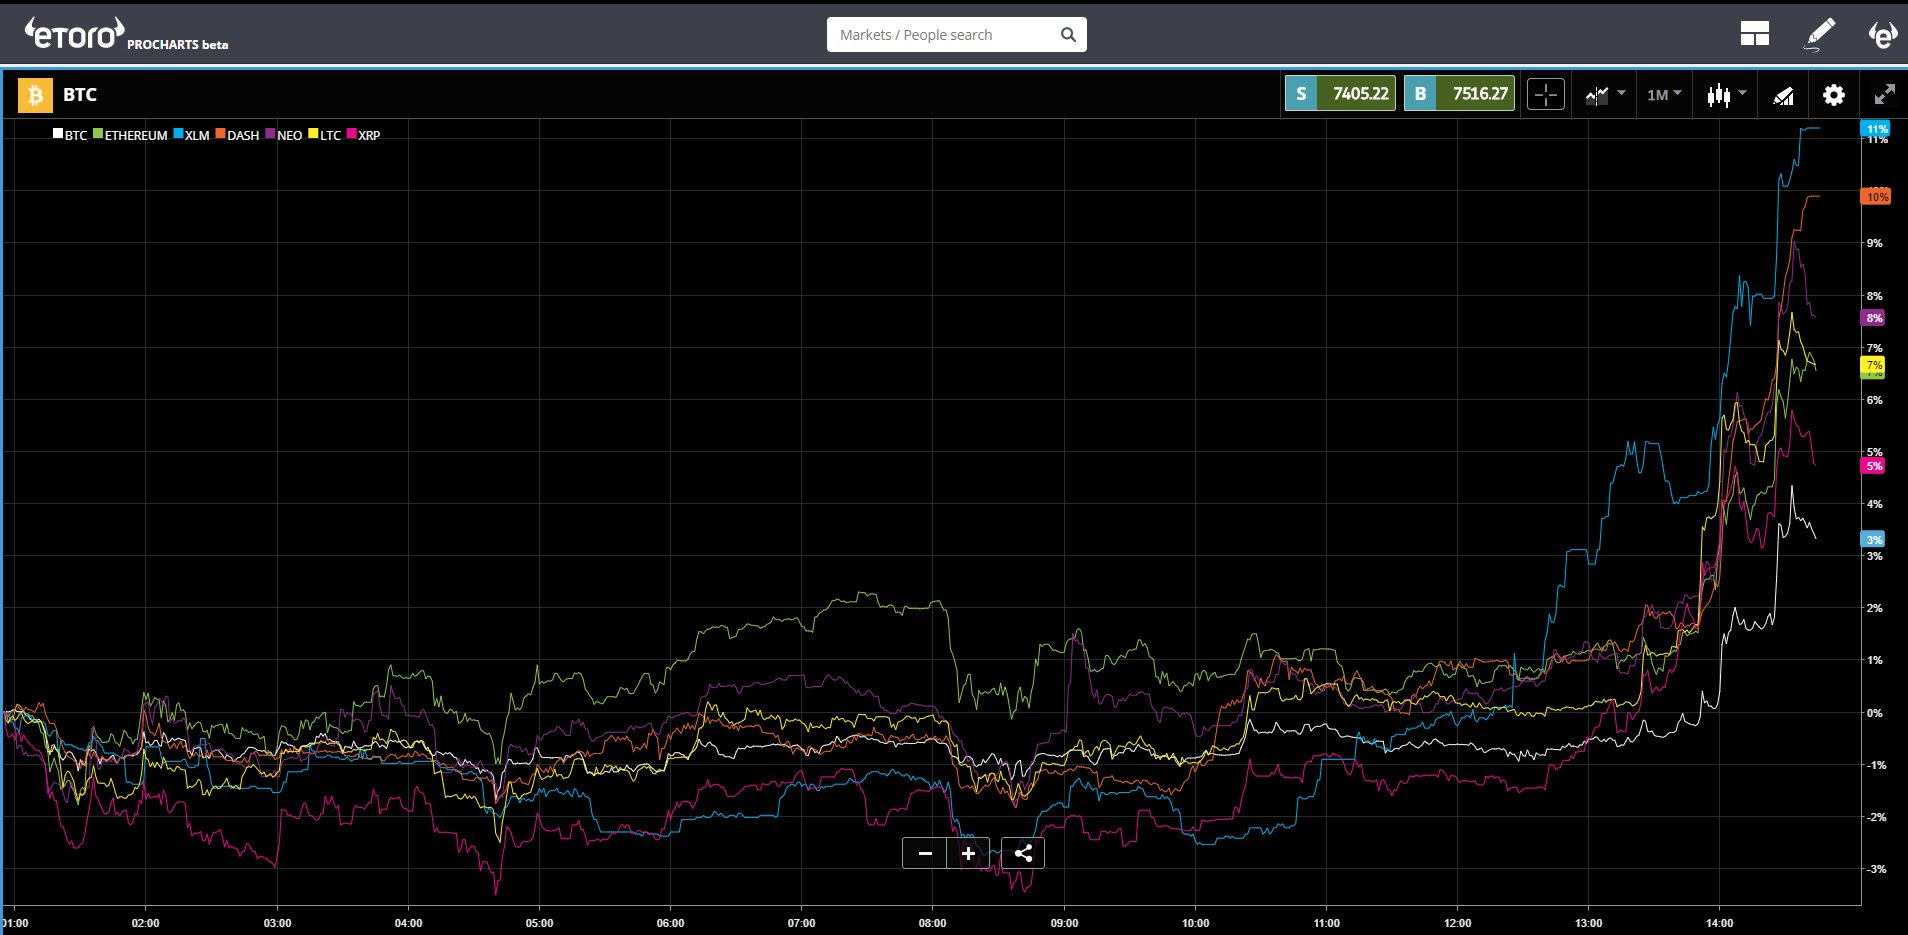Image resolution: width=1908 pixels, height=935 pixels.
Task: Expand the 1M time interval dropdown
Action: point(1664,95)
